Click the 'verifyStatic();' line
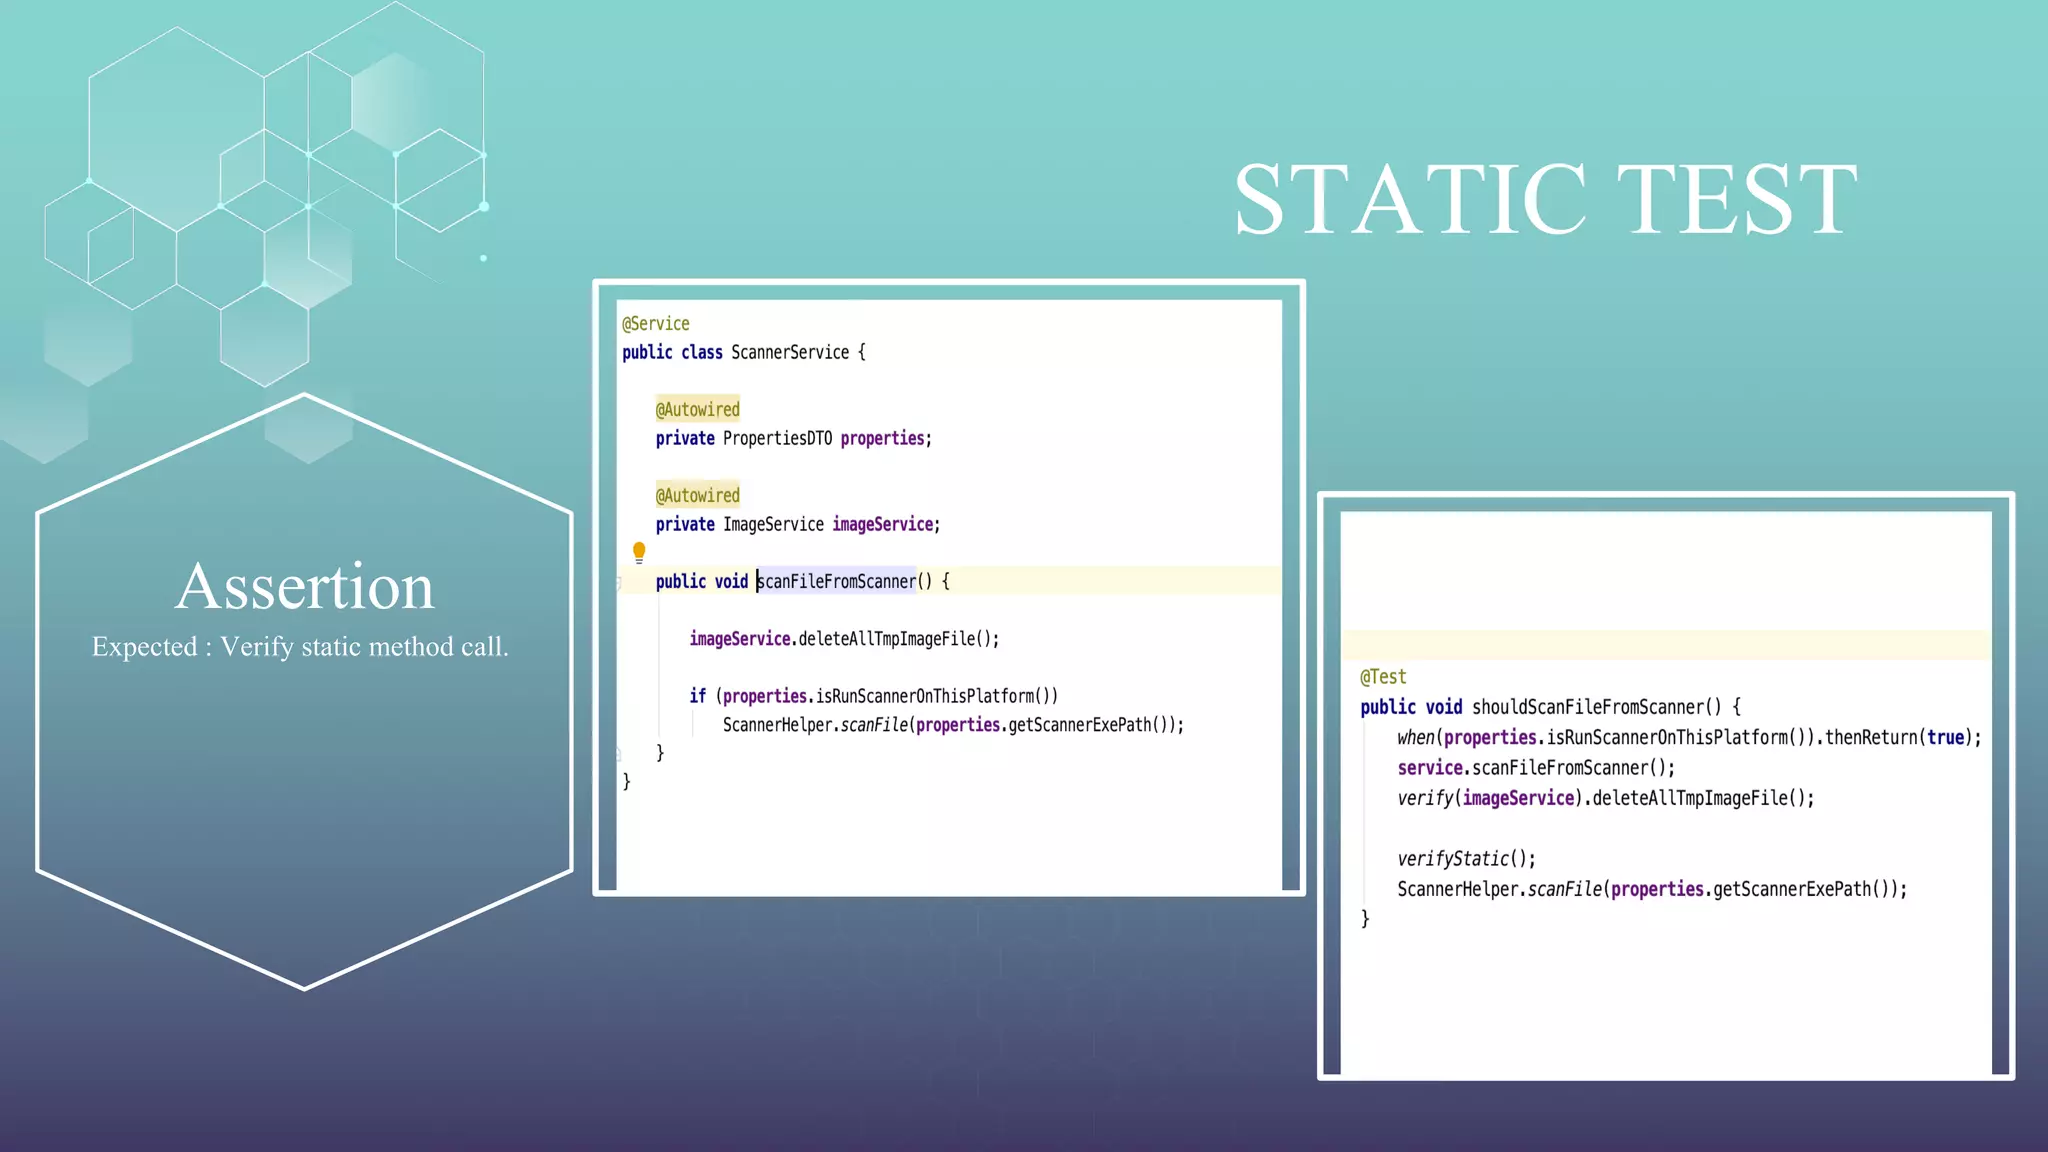2048x1152 pixels. pyautogui.click(x=1467, y=858)
